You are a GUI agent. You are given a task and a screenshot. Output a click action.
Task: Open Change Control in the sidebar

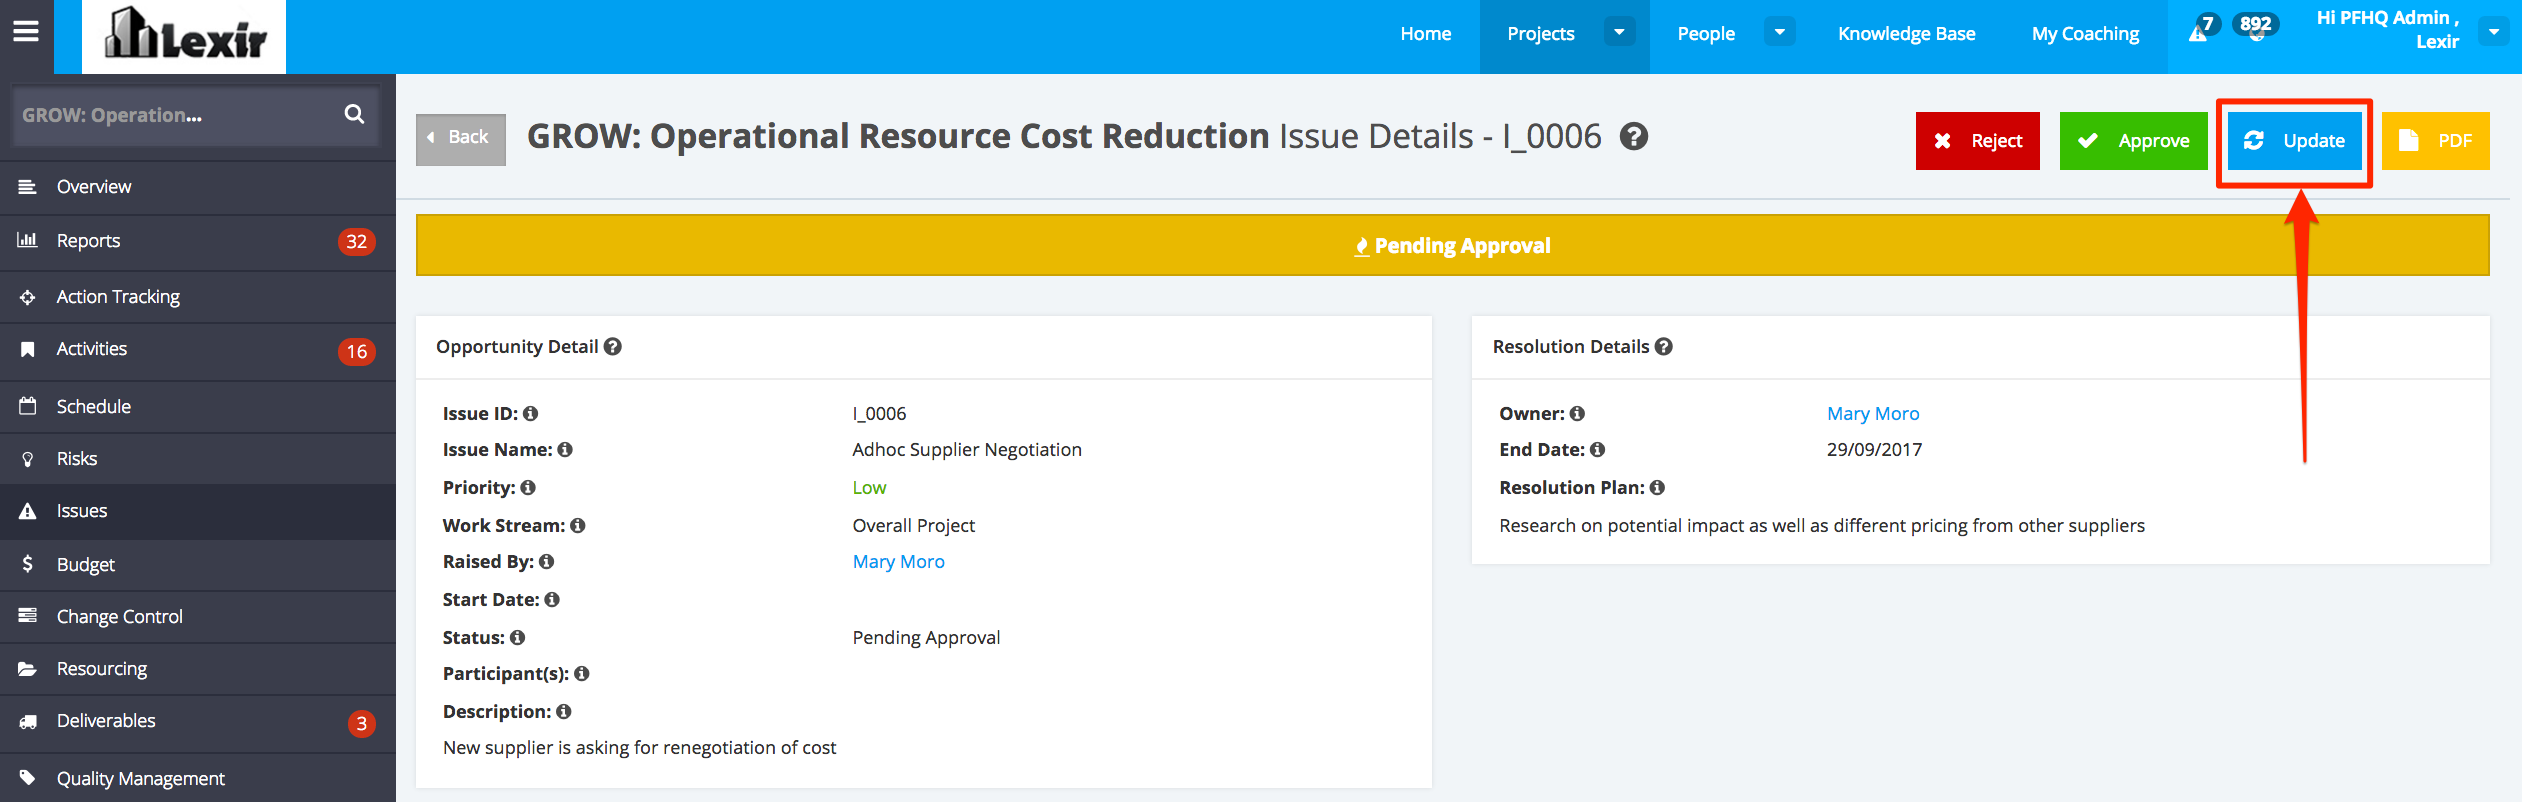198,617
